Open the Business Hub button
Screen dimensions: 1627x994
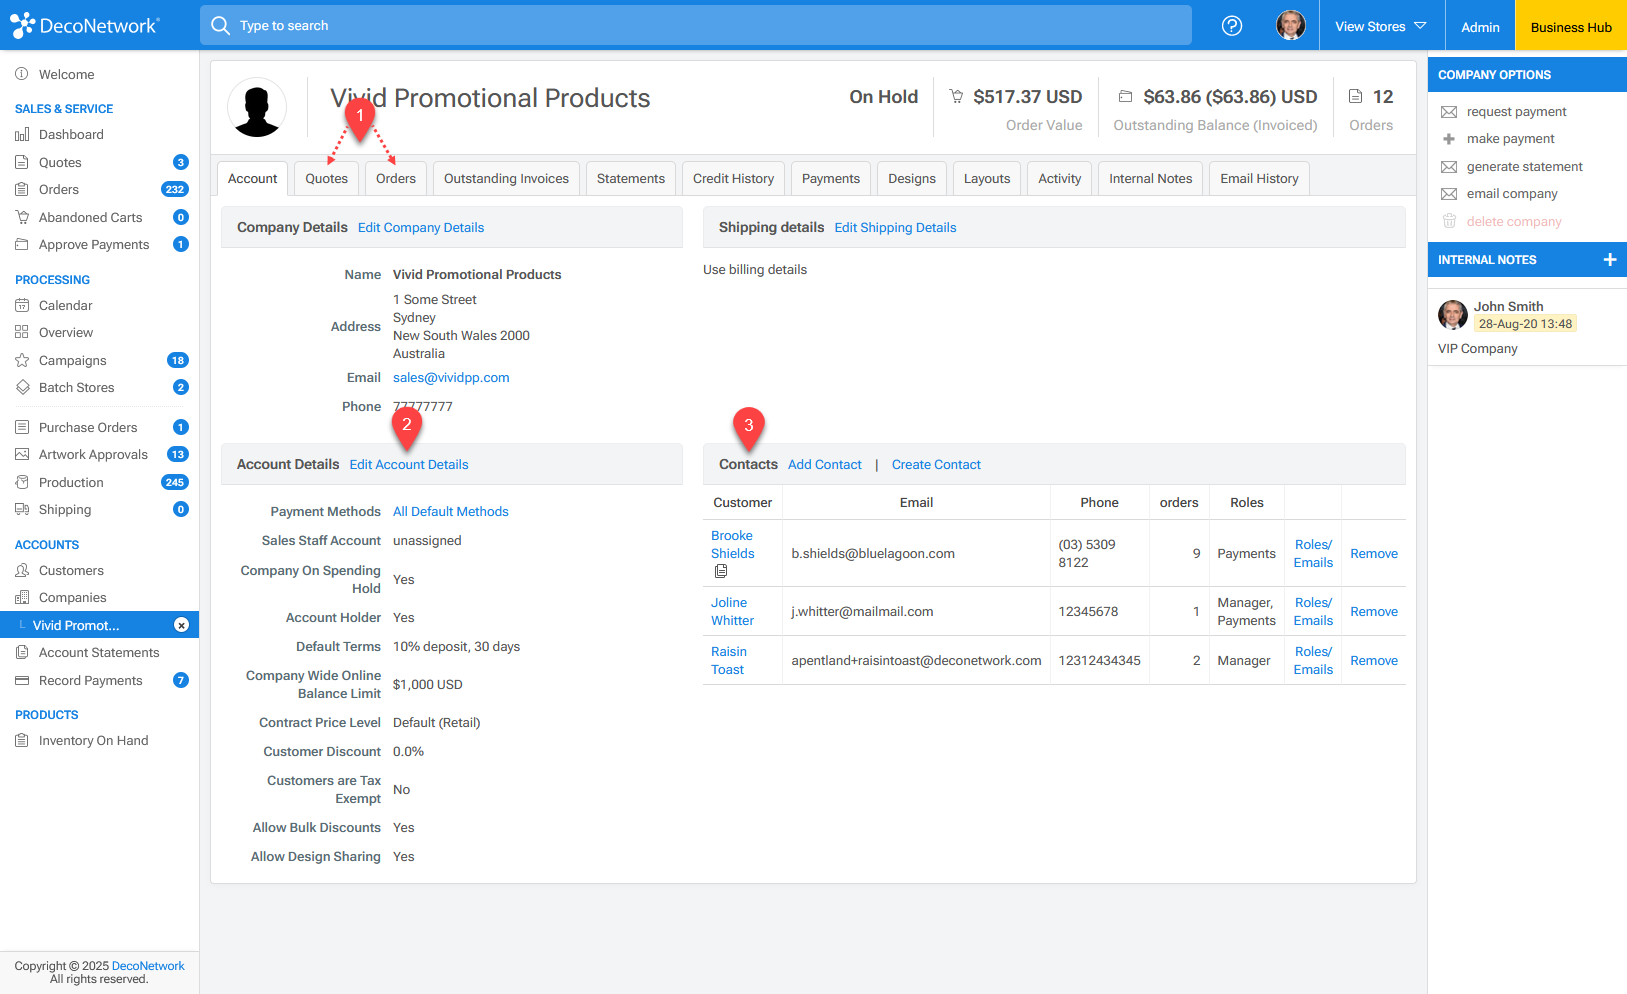[x=1571, y=26]
